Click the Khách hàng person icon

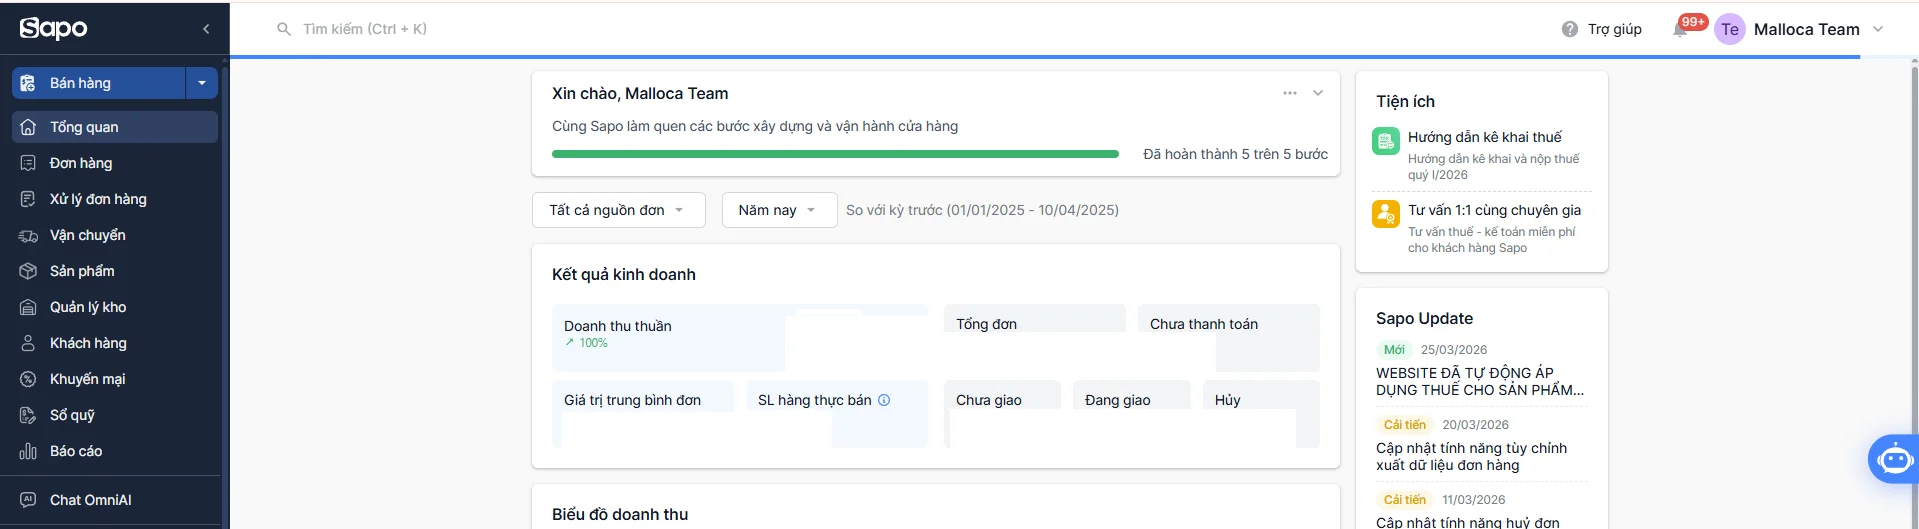28,343
